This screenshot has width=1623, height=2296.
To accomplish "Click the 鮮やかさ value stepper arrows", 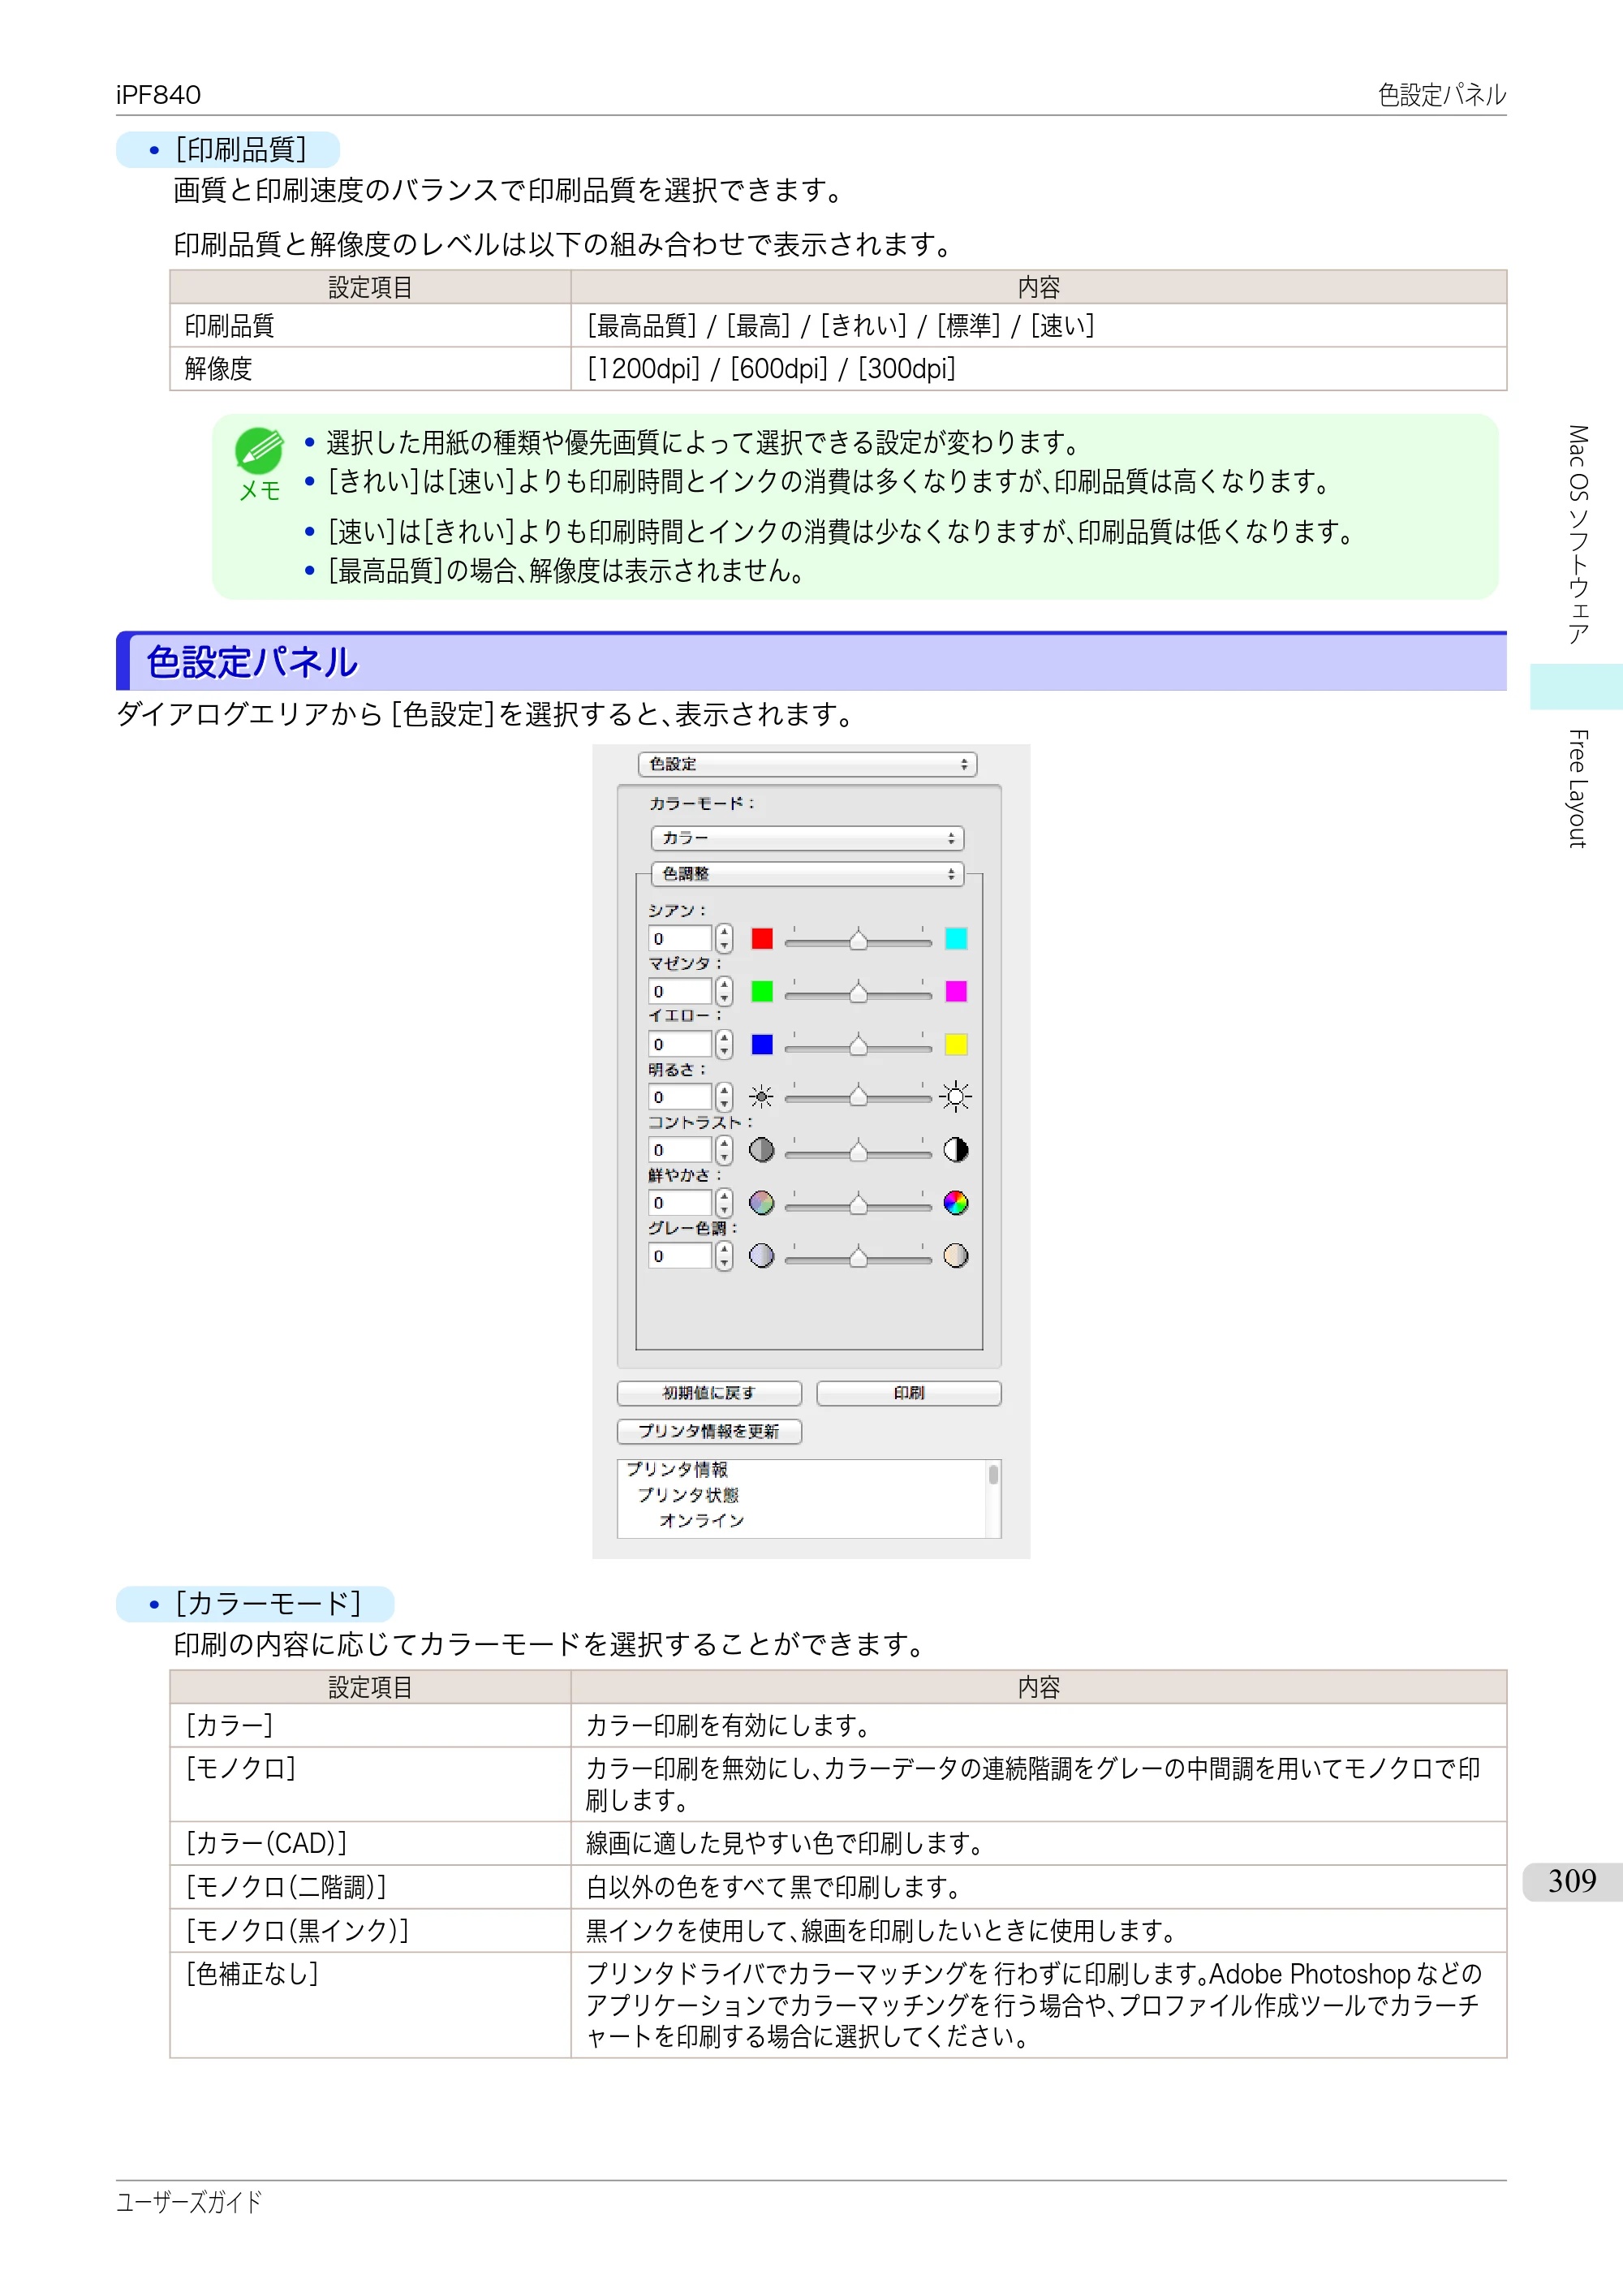I will pyautogui.click(x=724, y=1203).
